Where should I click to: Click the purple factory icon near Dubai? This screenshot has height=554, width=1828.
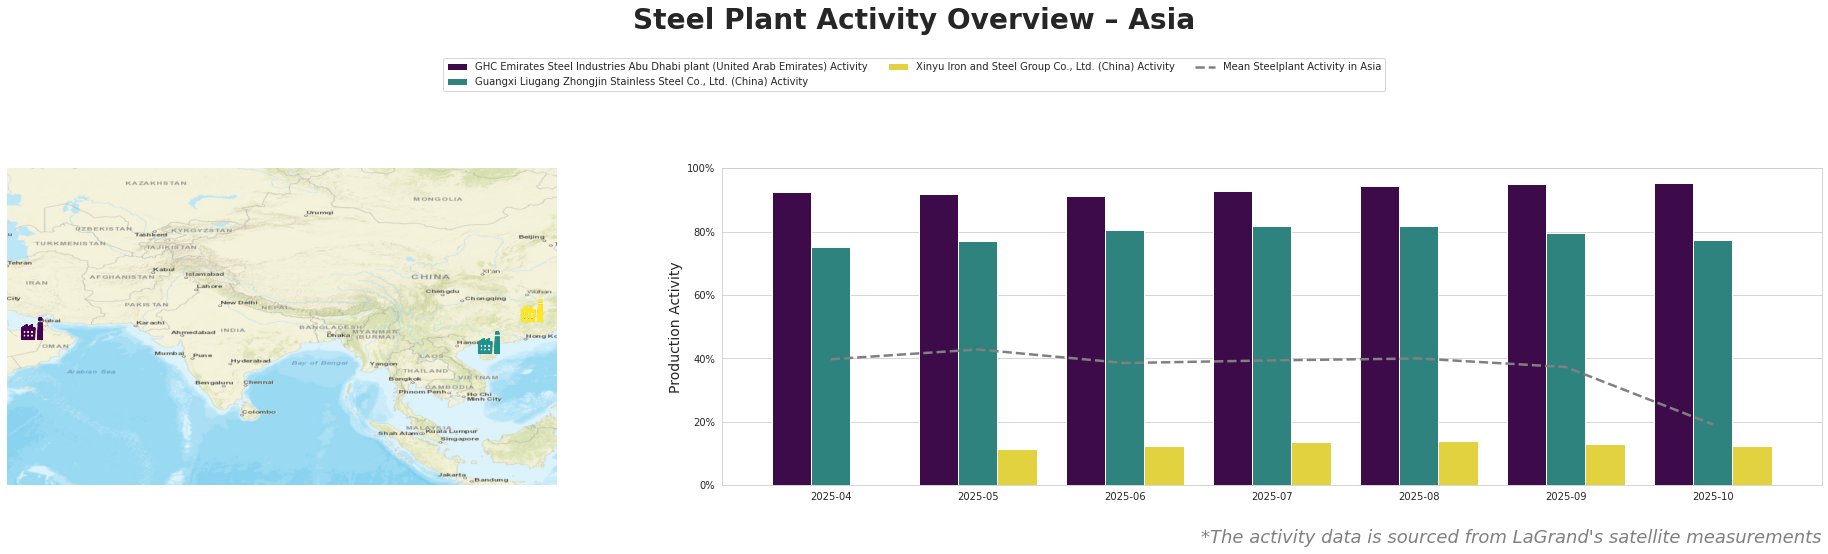point(32,330)
